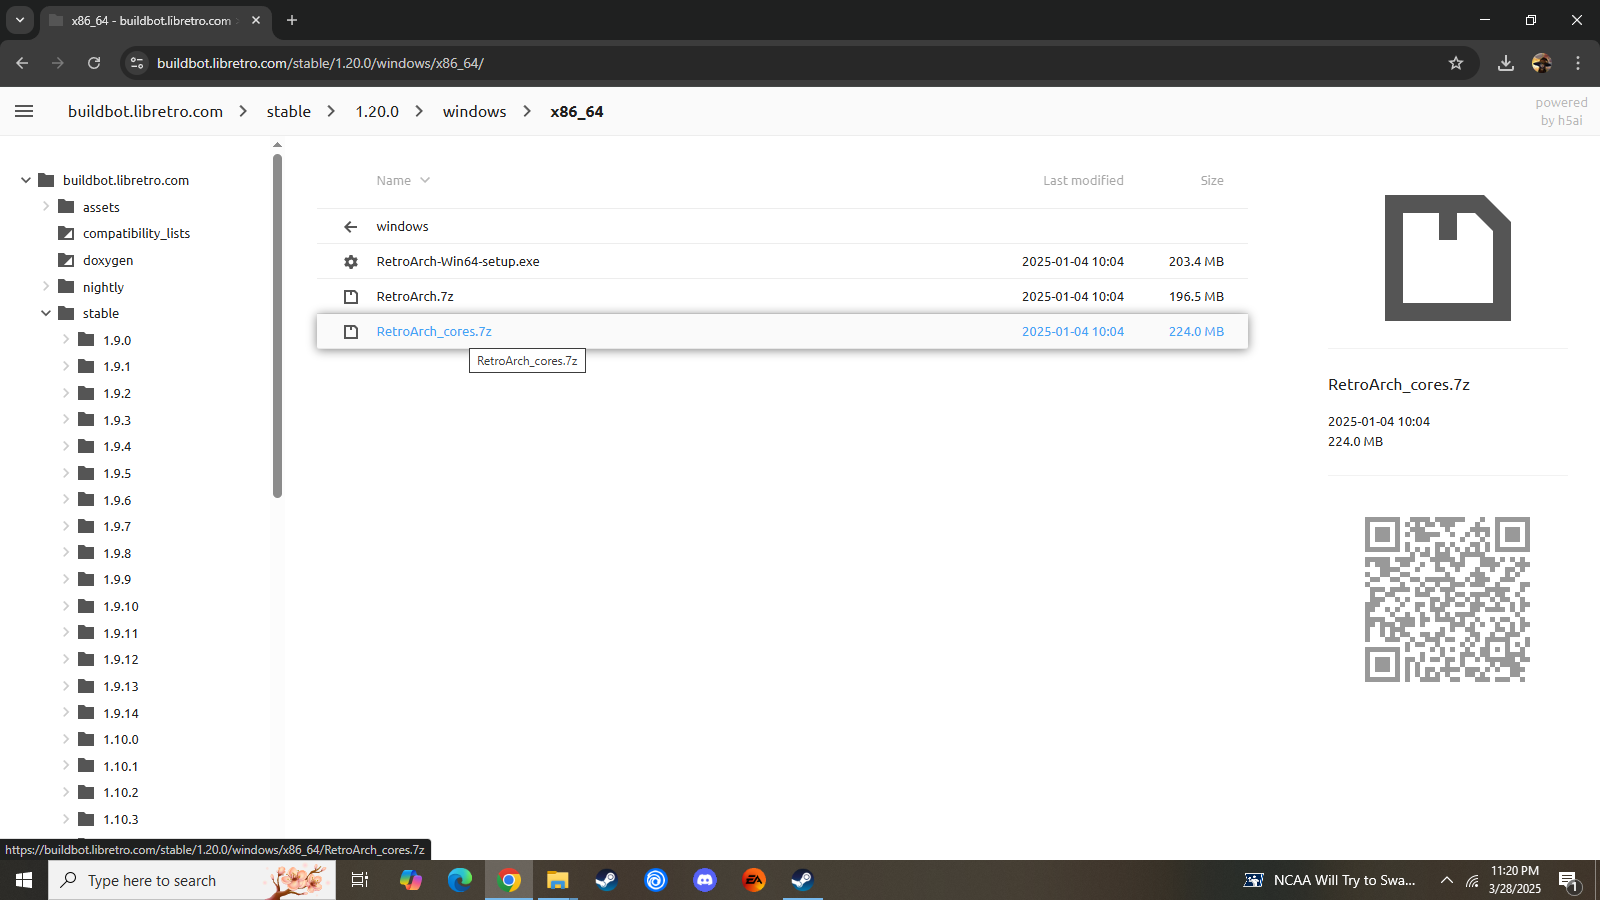Open the Copilot icon on the taskbar
The width and height of the screenshot is (1600, 900).
[411, 880]
